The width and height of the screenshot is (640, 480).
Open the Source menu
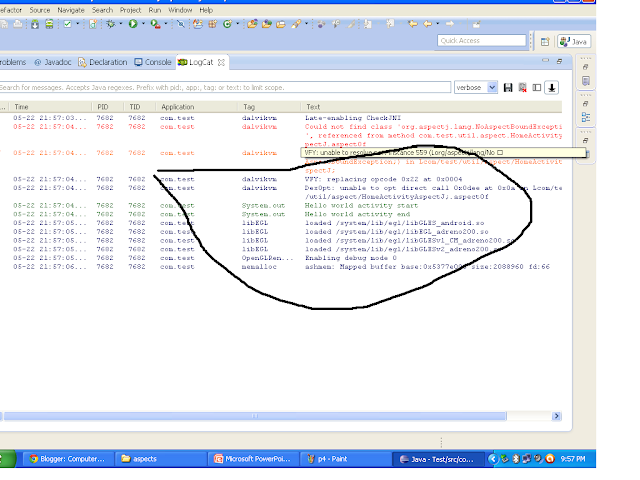pos(40,10)
